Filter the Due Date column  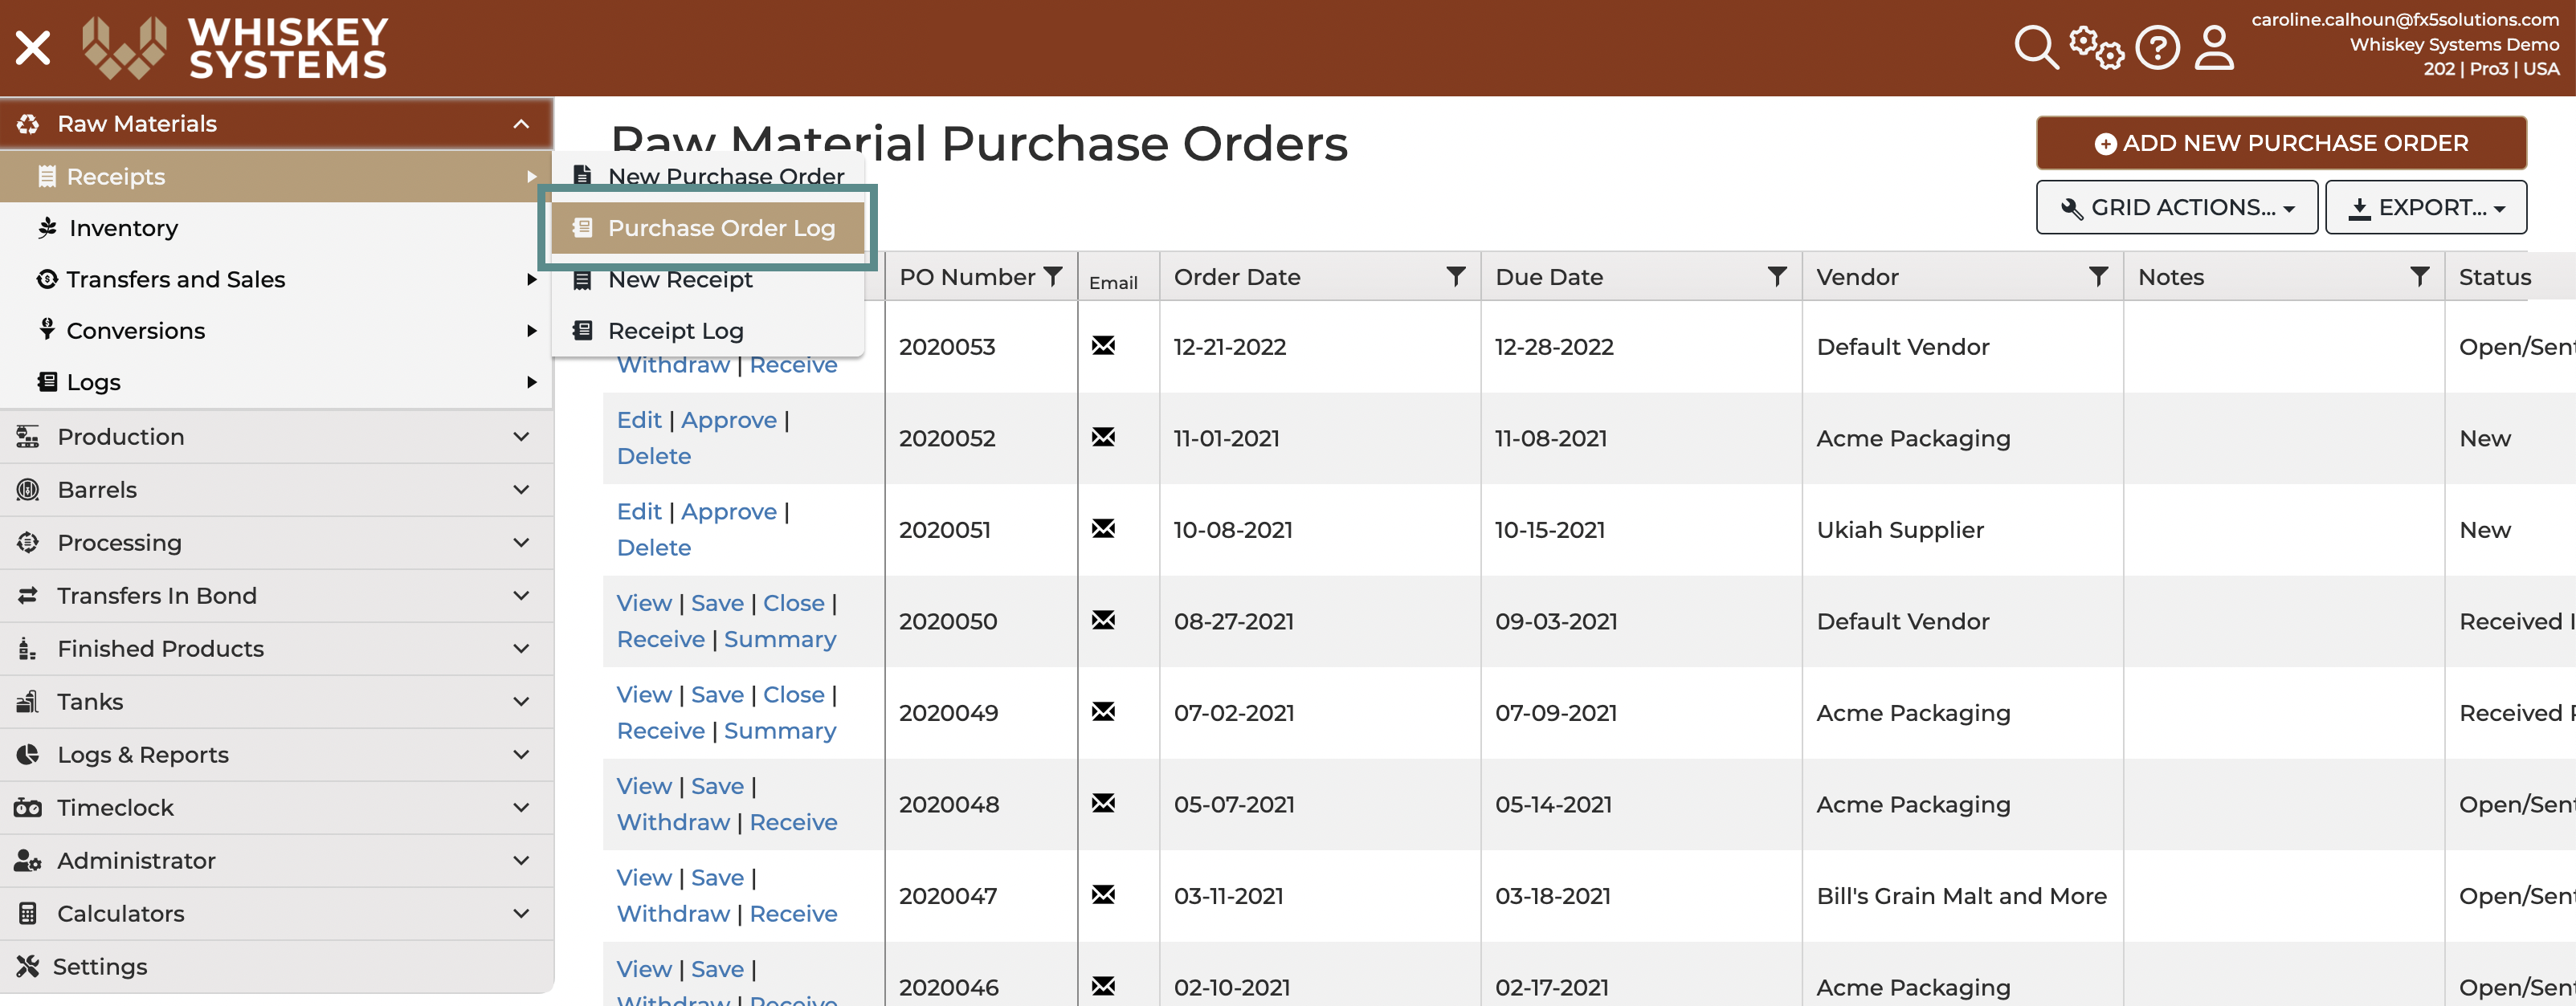tap(1777, 277)
